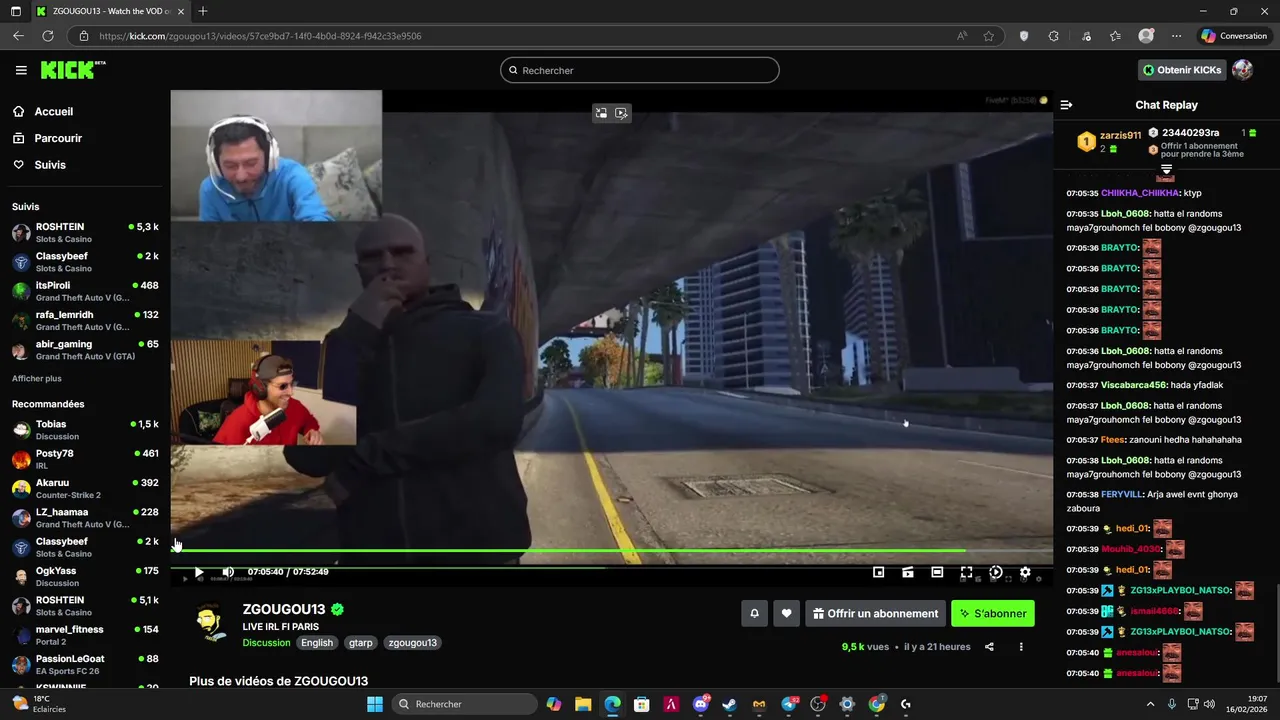Toggle the heart follow button
This screenshot has width=1280, height=720.
click(787, 614)
